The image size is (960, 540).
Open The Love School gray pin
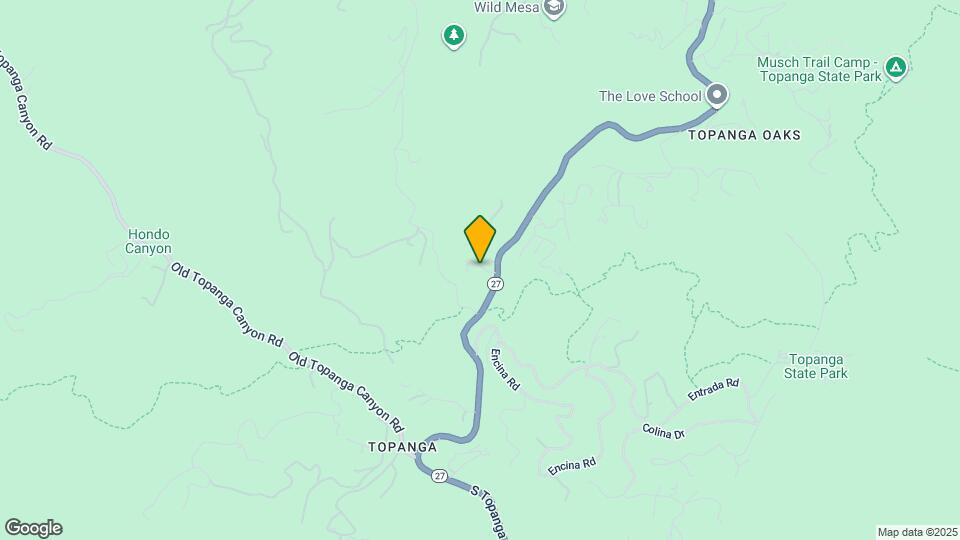click(717, 96)
